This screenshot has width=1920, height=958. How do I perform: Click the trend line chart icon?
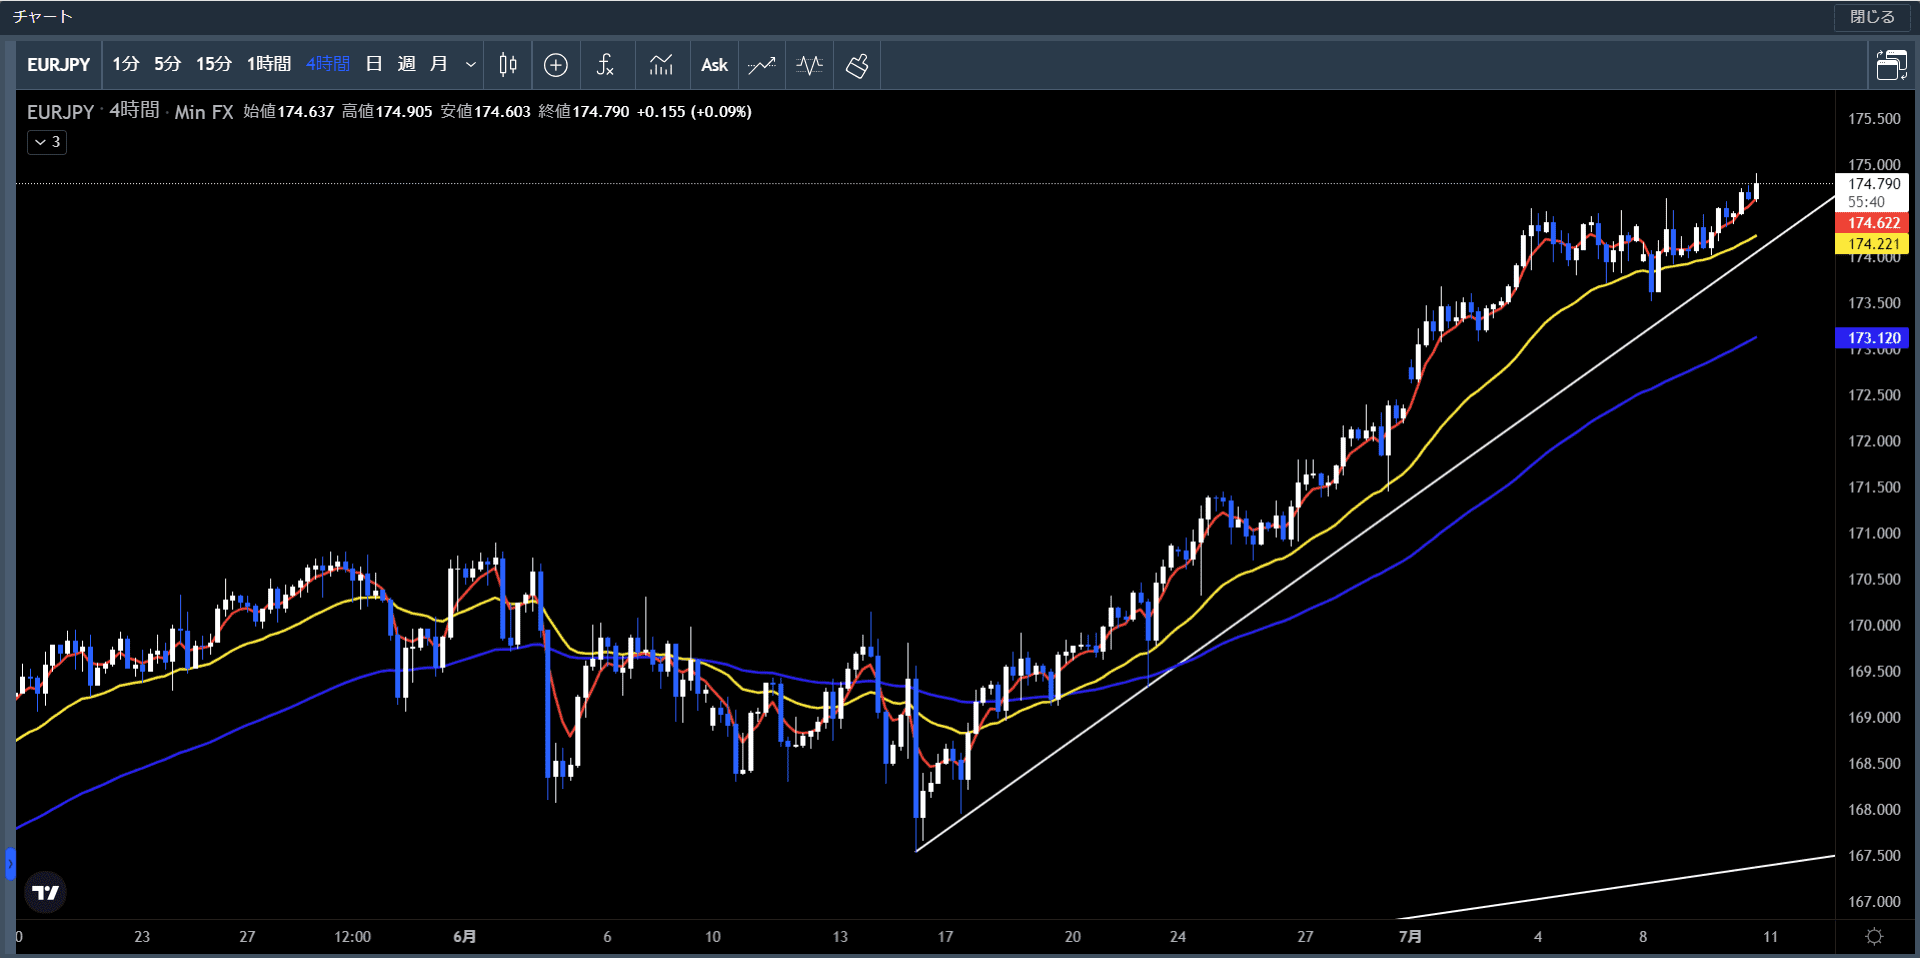click(761, 65)
